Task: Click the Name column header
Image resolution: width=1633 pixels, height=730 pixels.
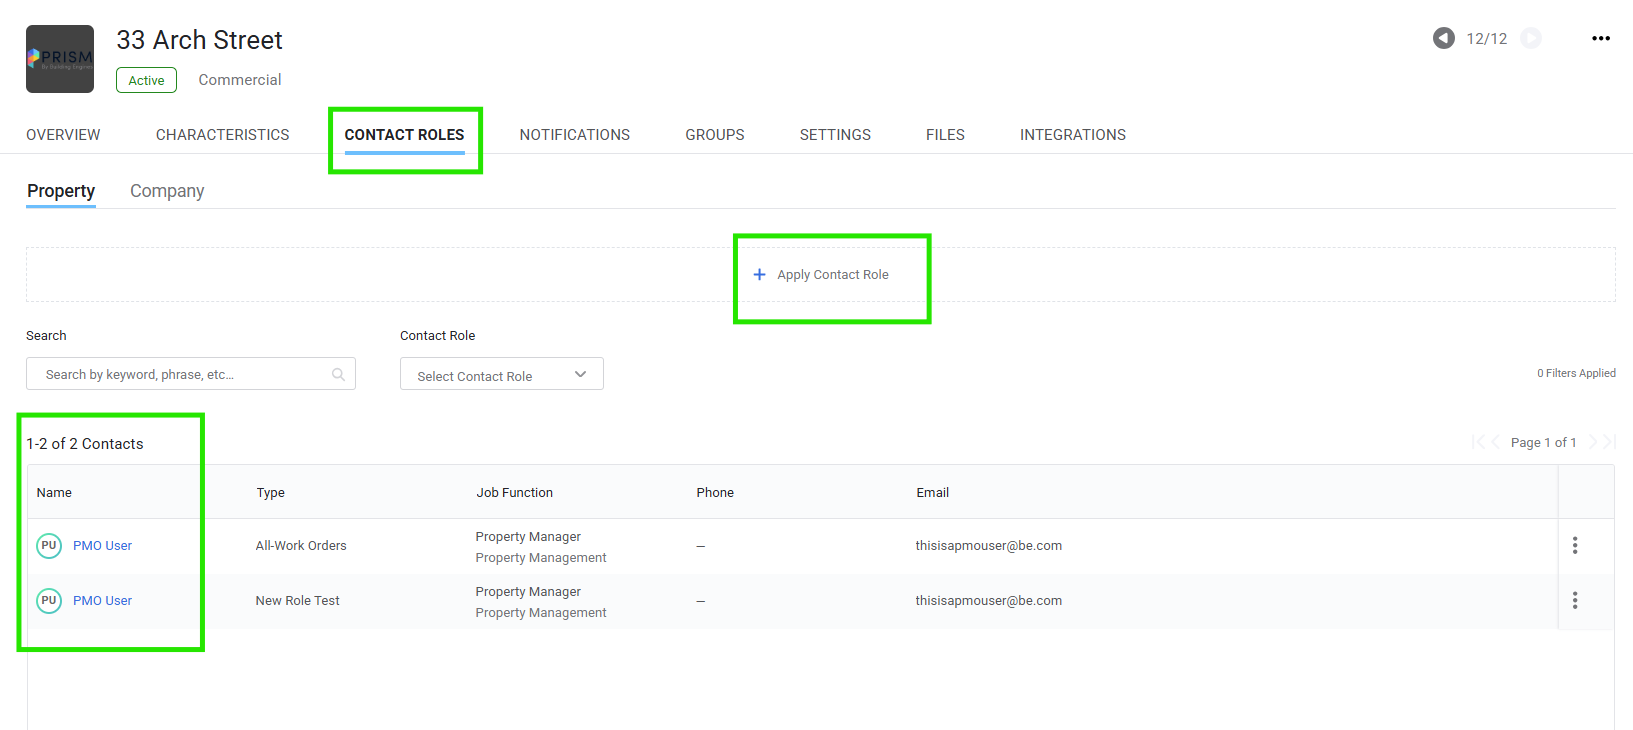Action: [x=54, y=492]
